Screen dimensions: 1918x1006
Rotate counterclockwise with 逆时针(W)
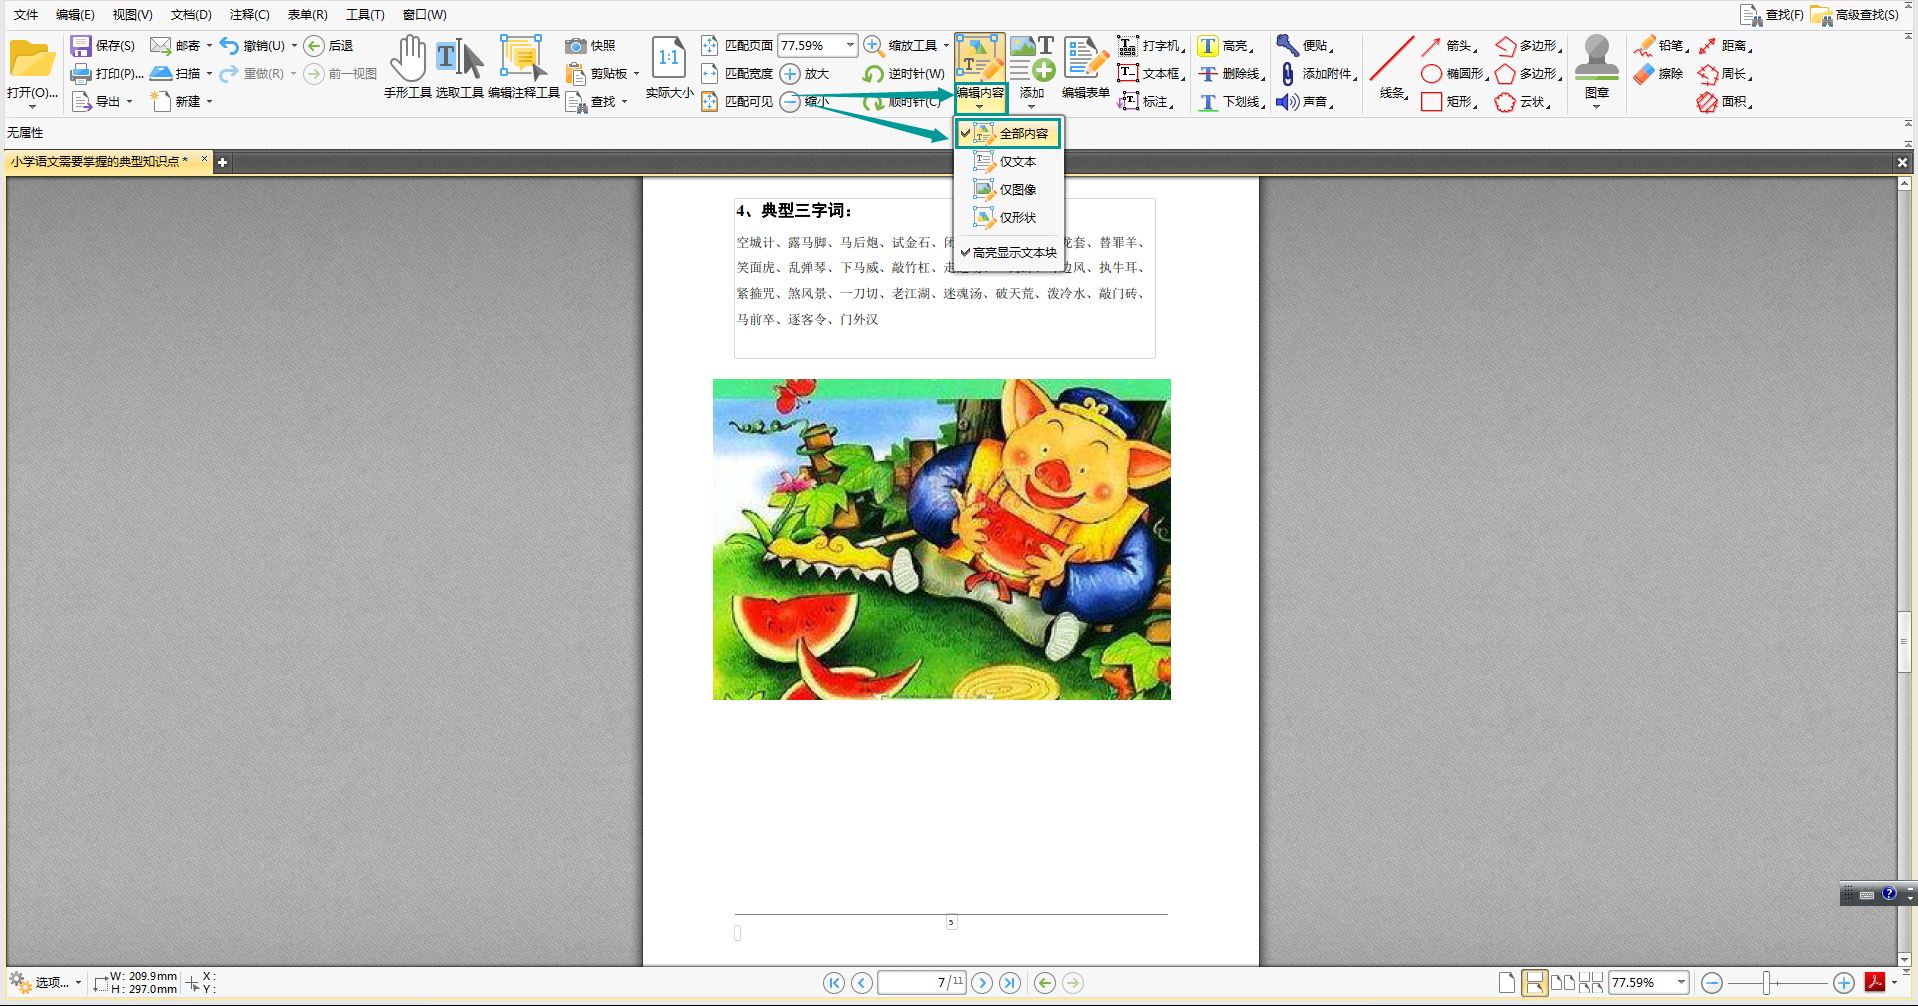[904, 74]
